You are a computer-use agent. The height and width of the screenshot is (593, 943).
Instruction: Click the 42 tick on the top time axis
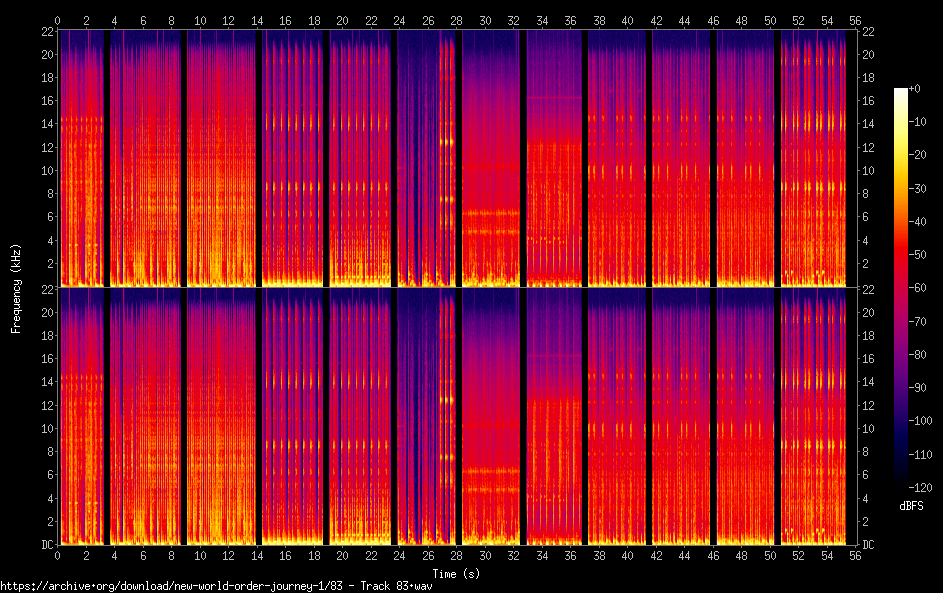(x=656, y=20)
